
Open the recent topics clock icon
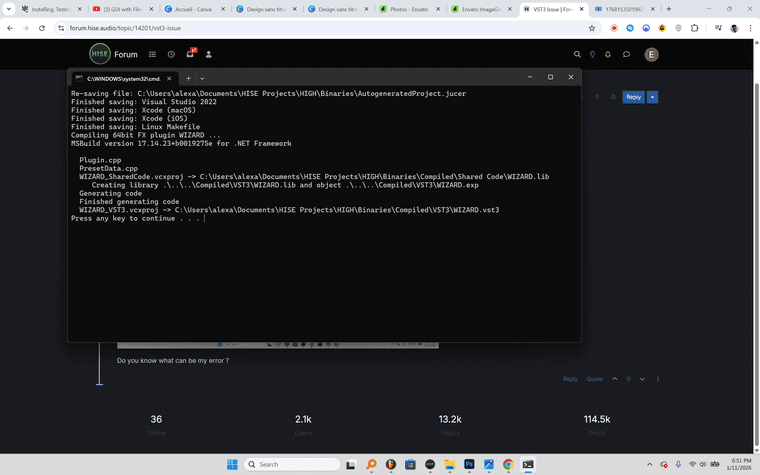(171, 54)
